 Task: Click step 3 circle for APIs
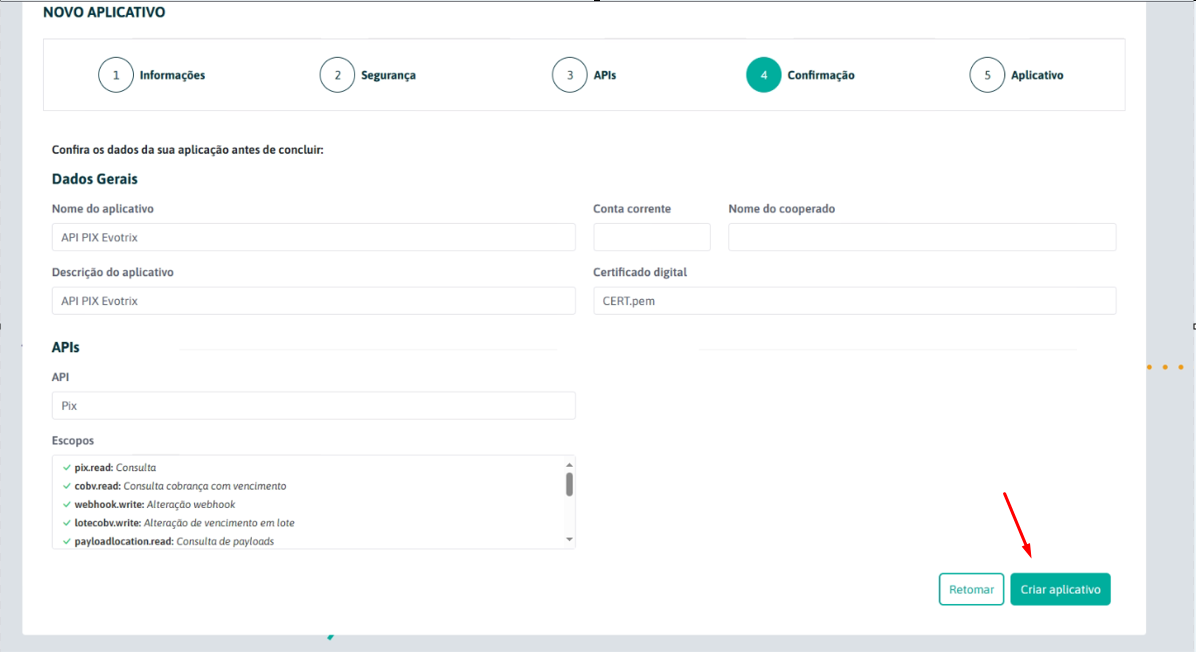(569, 75)
